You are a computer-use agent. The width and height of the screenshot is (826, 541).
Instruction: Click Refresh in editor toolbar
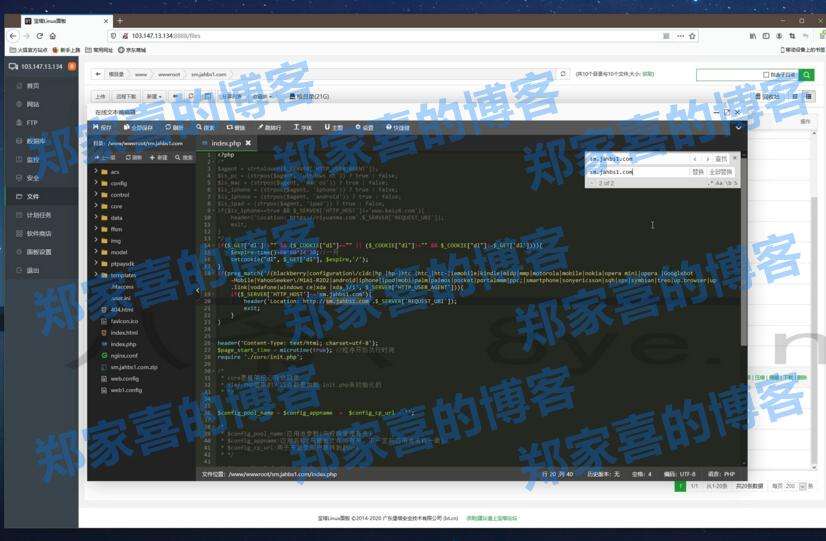[x=174, y=127]
